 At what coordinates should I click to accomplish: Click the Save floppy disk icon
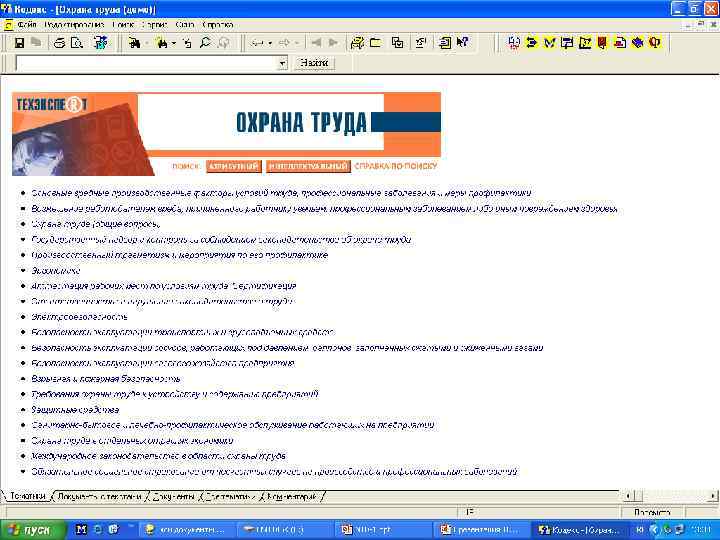(x=19, y=43)
